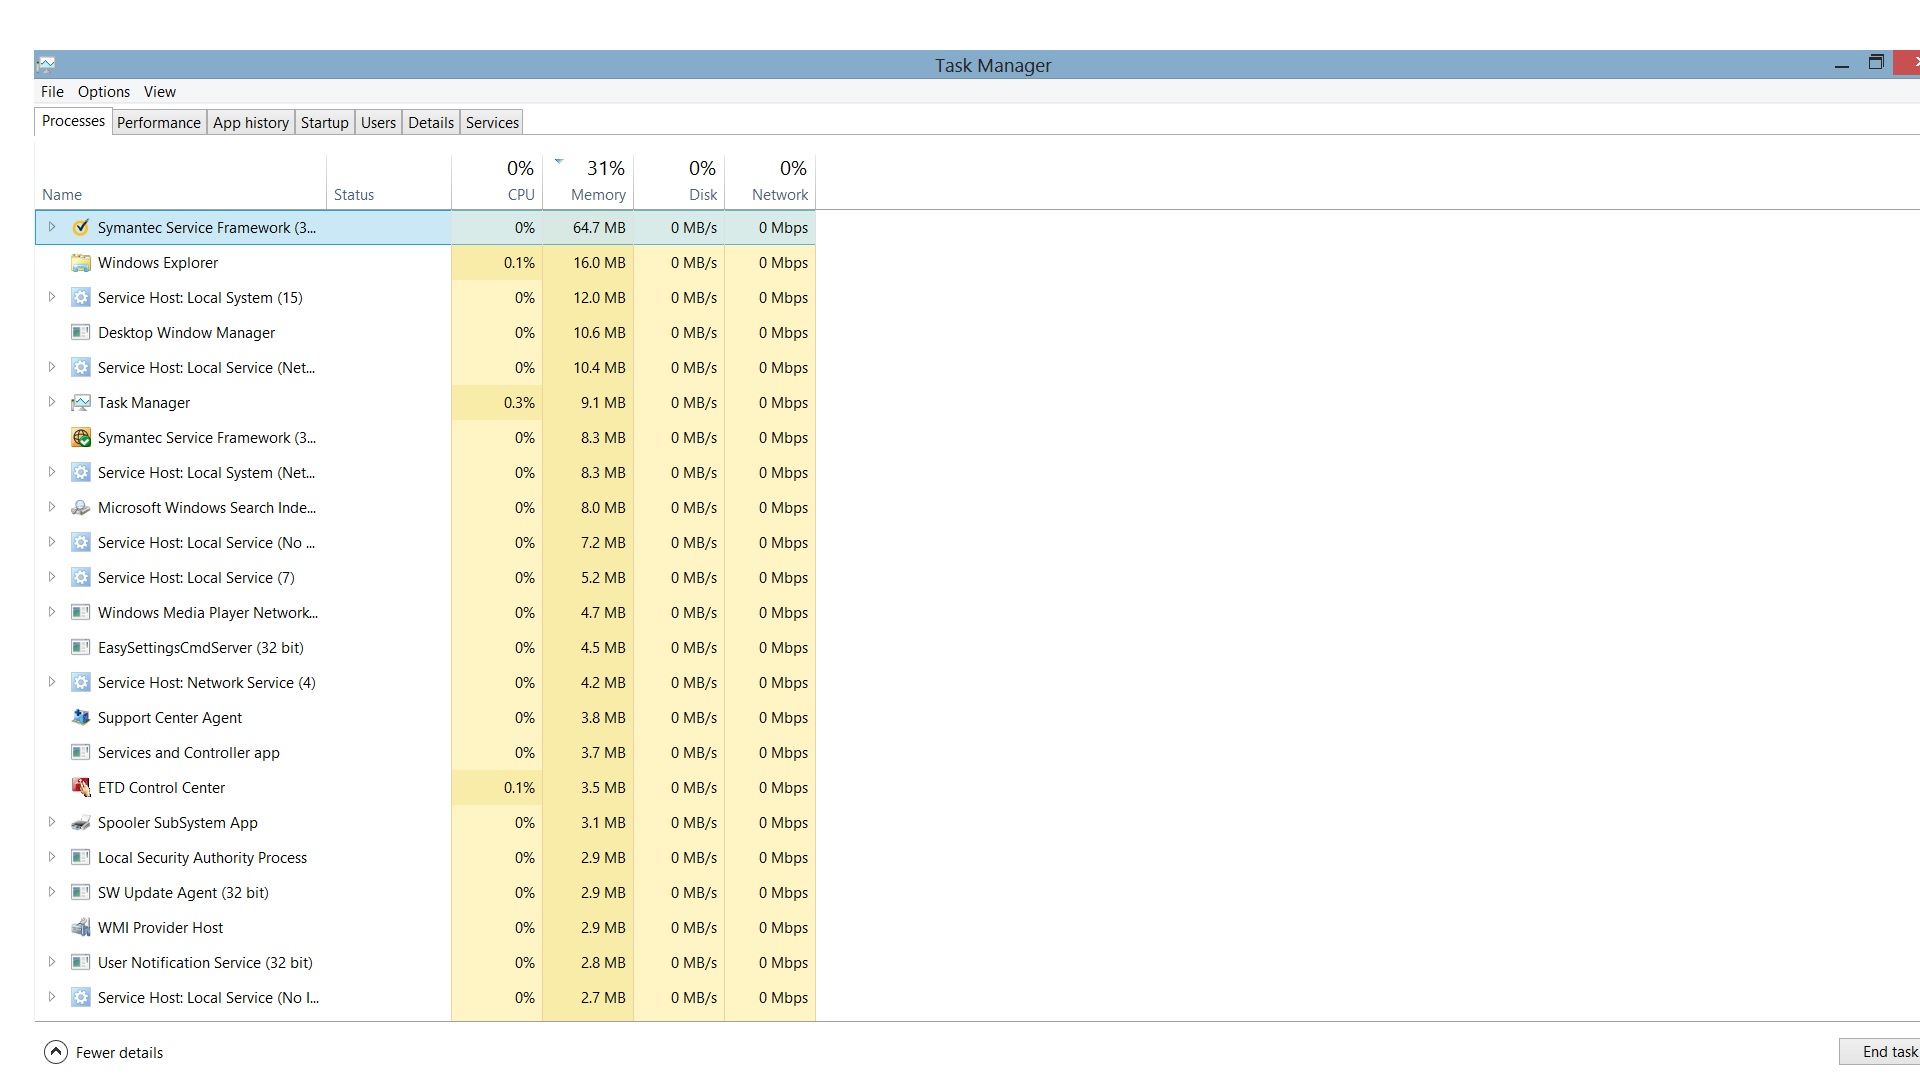1920x1080 pixels.
Task: Click the Service Host: Network Service (4) gear icon
Action: [x=81, y=683]
